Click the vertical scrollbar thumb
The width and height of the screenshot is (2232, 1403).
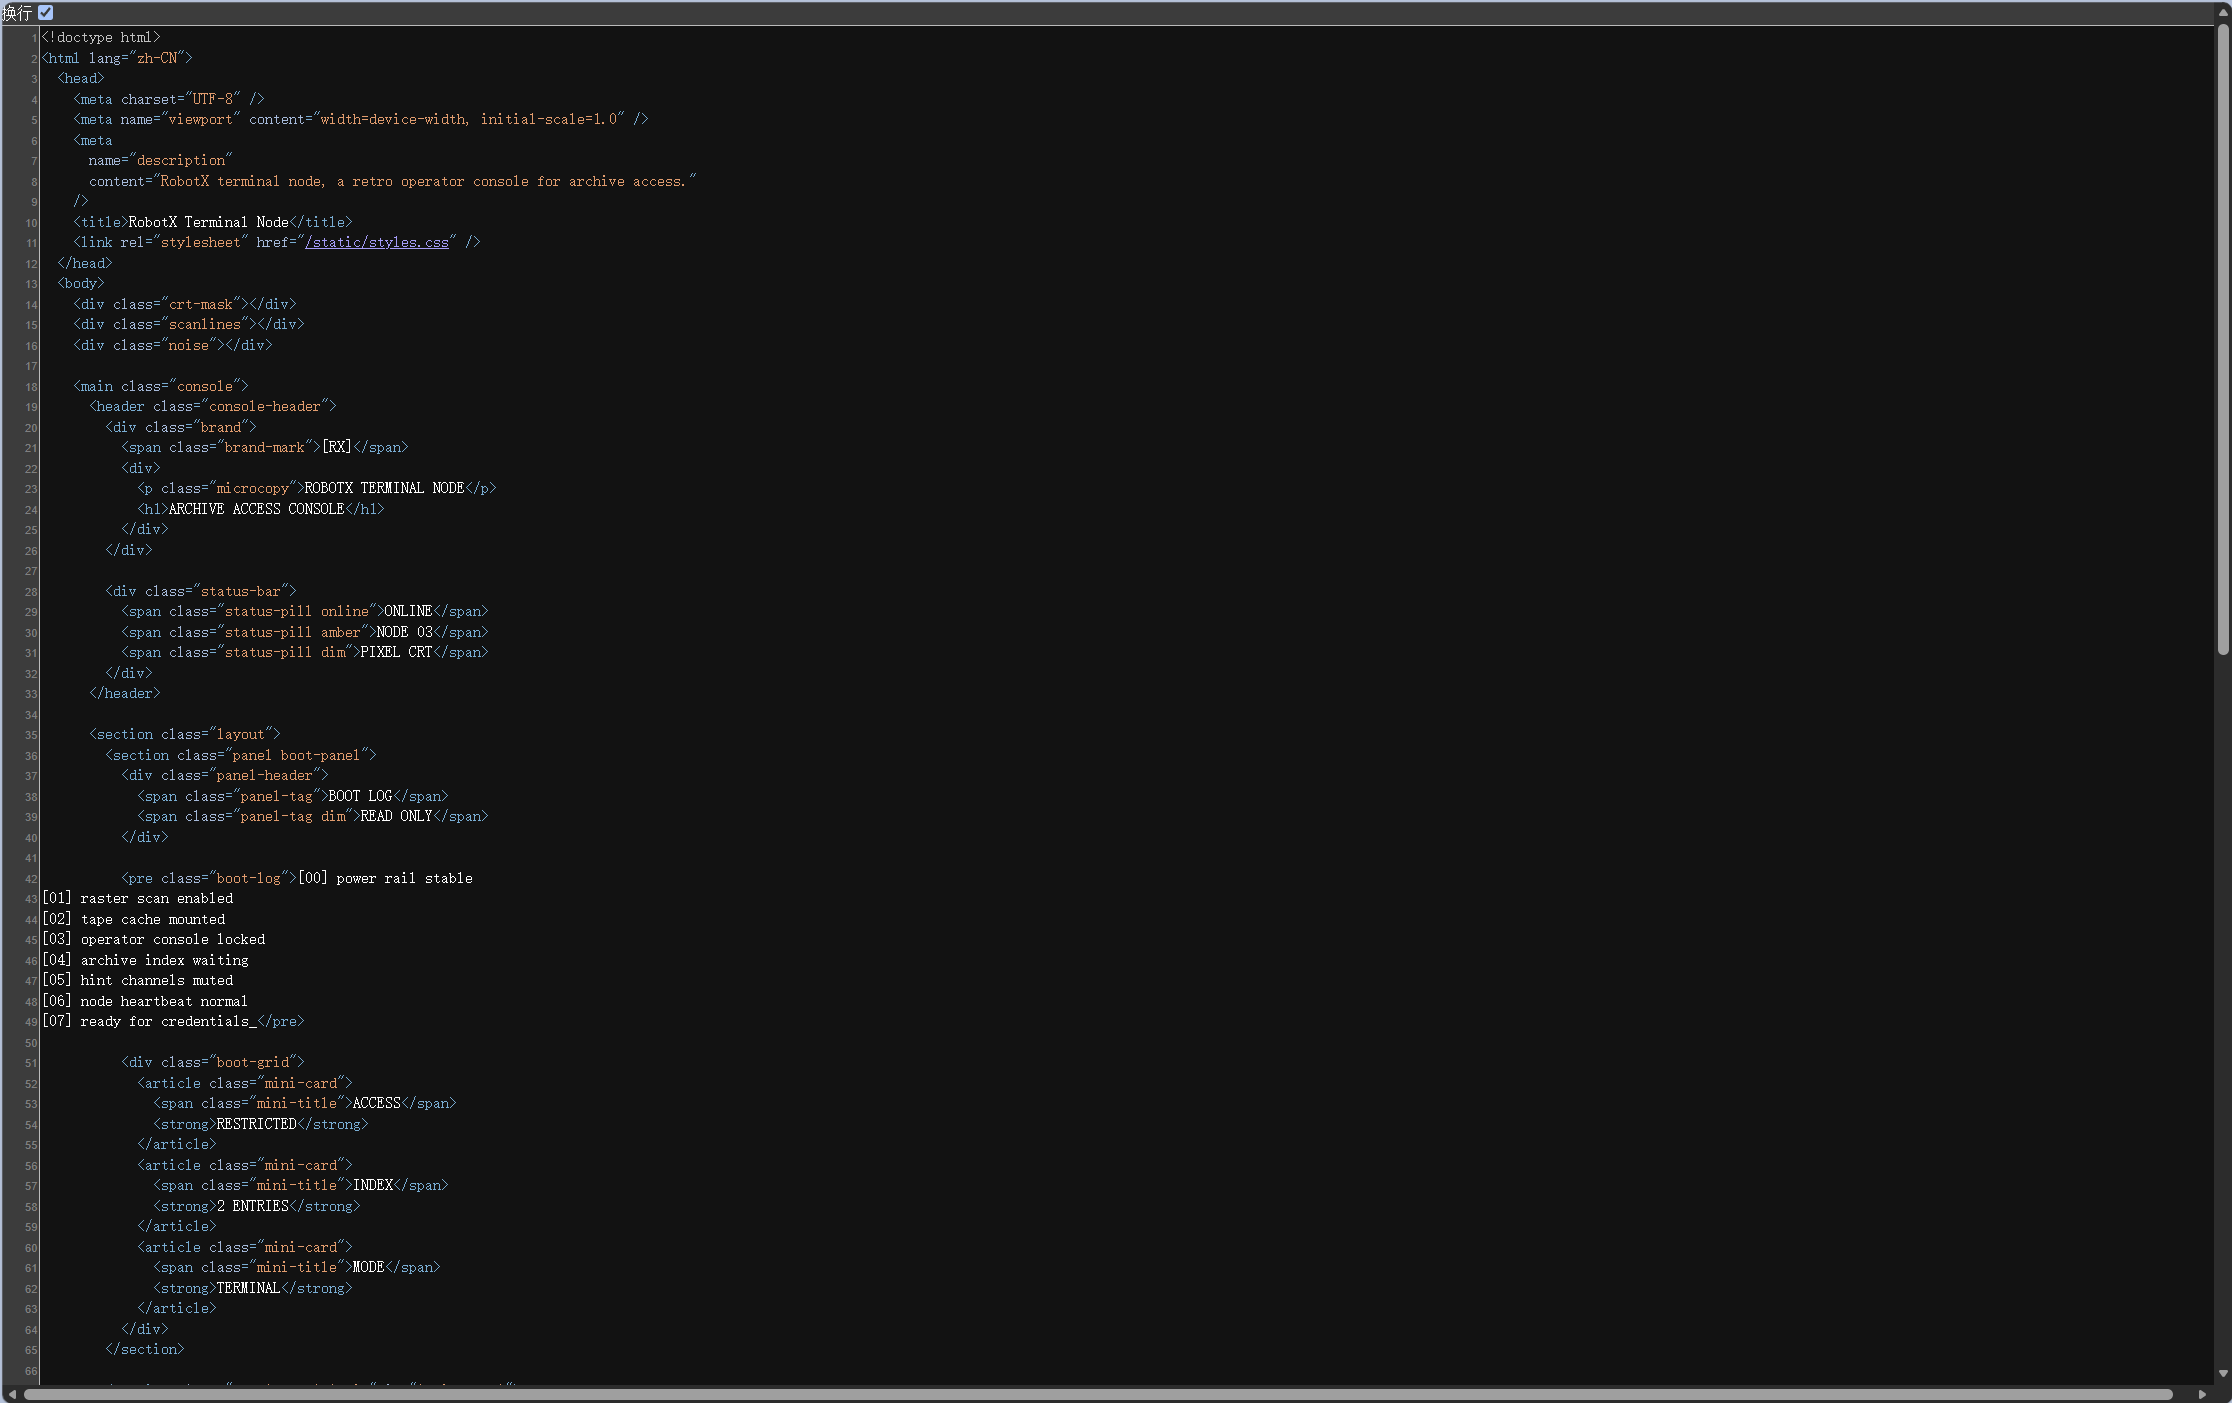tap(2223, 340)
